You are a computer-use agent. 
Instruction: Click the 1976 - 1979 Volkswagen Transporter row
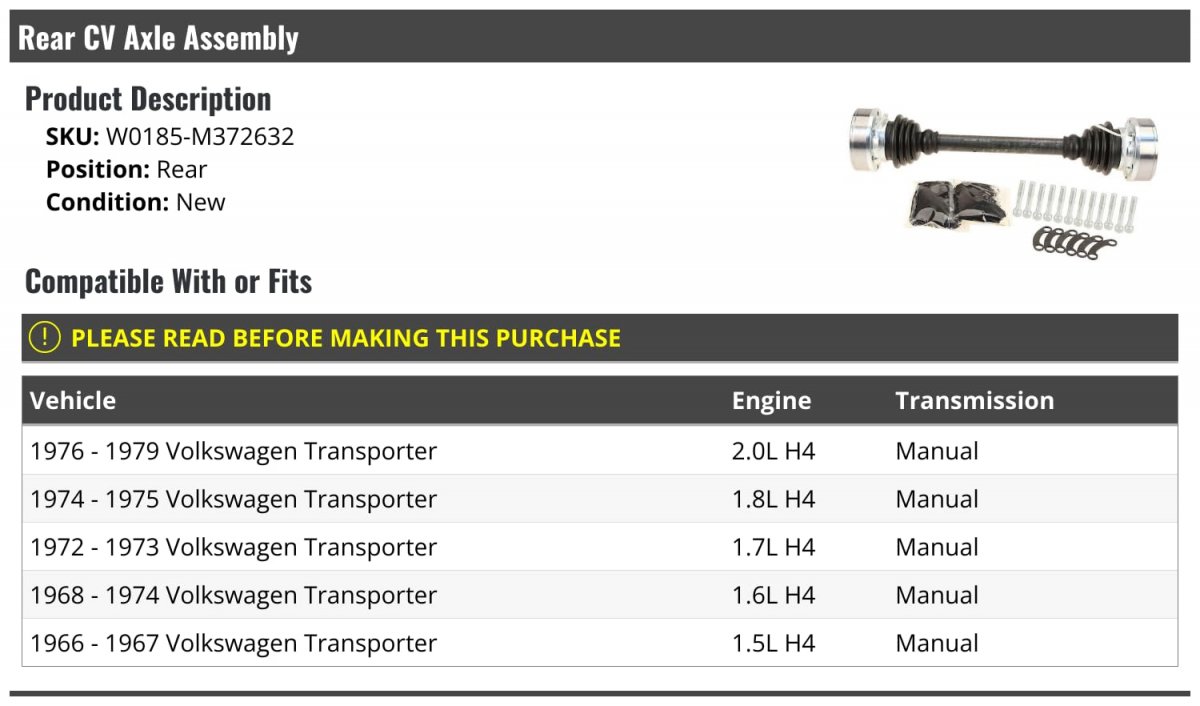(x=600, y=451)
